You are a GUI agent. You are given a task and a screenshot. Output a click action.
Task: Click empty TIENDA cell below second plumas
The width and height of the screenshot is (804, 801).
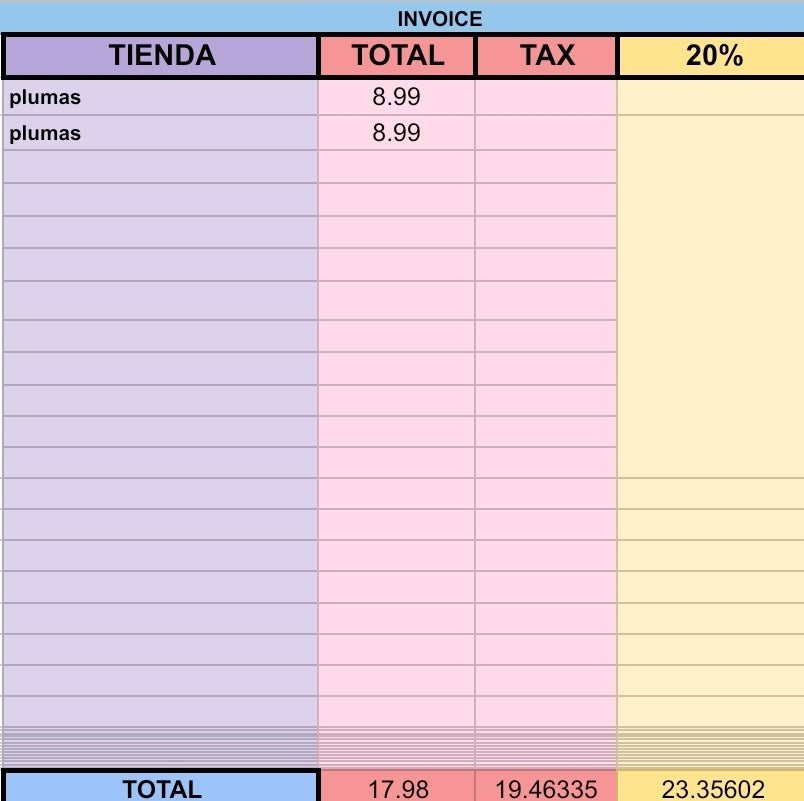160,167
